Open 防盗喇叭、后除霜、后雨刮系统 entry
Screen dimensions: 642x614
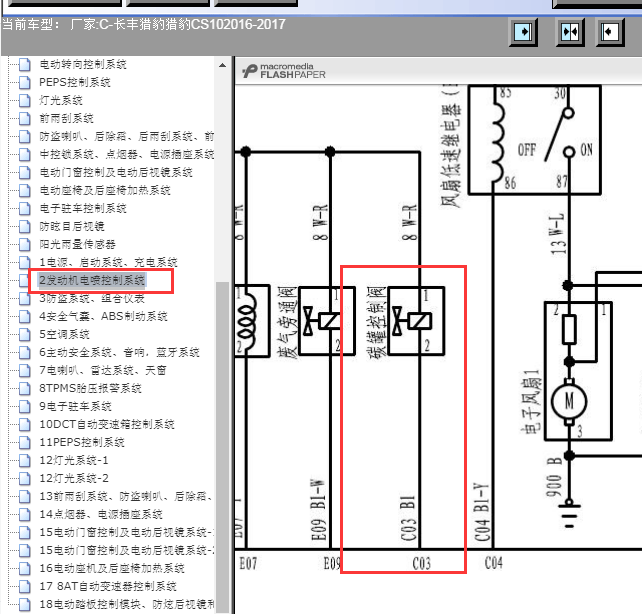[x=127, y=136]
